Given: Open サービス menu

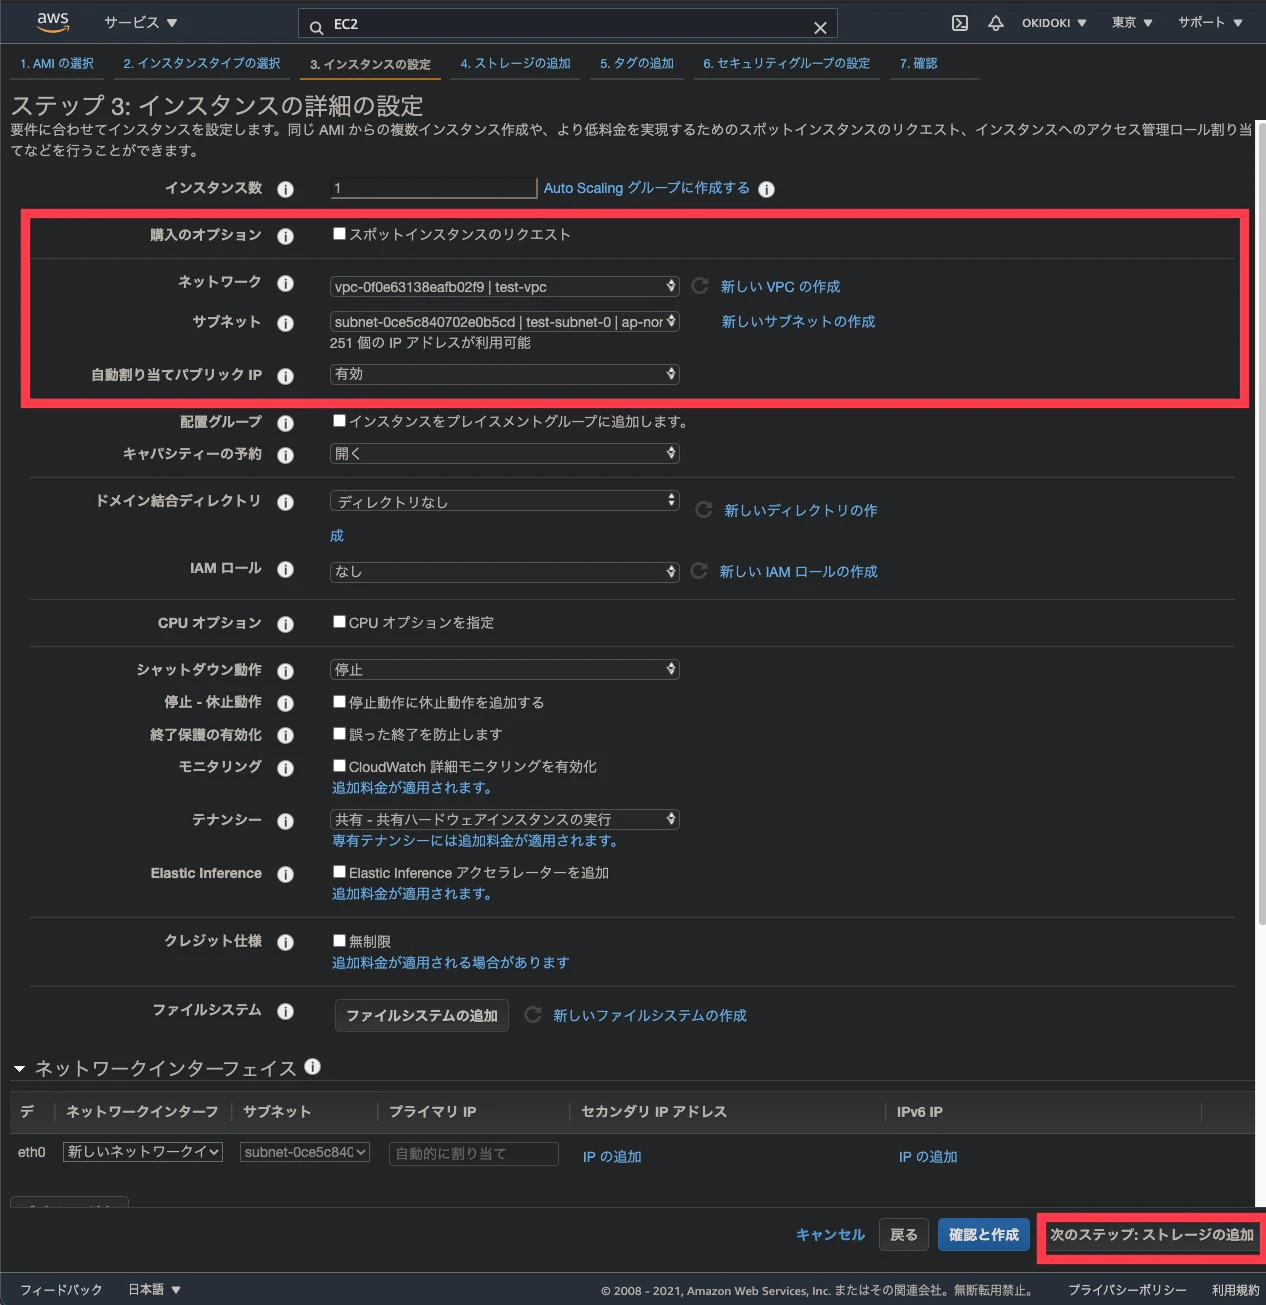Looking at the screenshot, I should click(x=141, y=22).
